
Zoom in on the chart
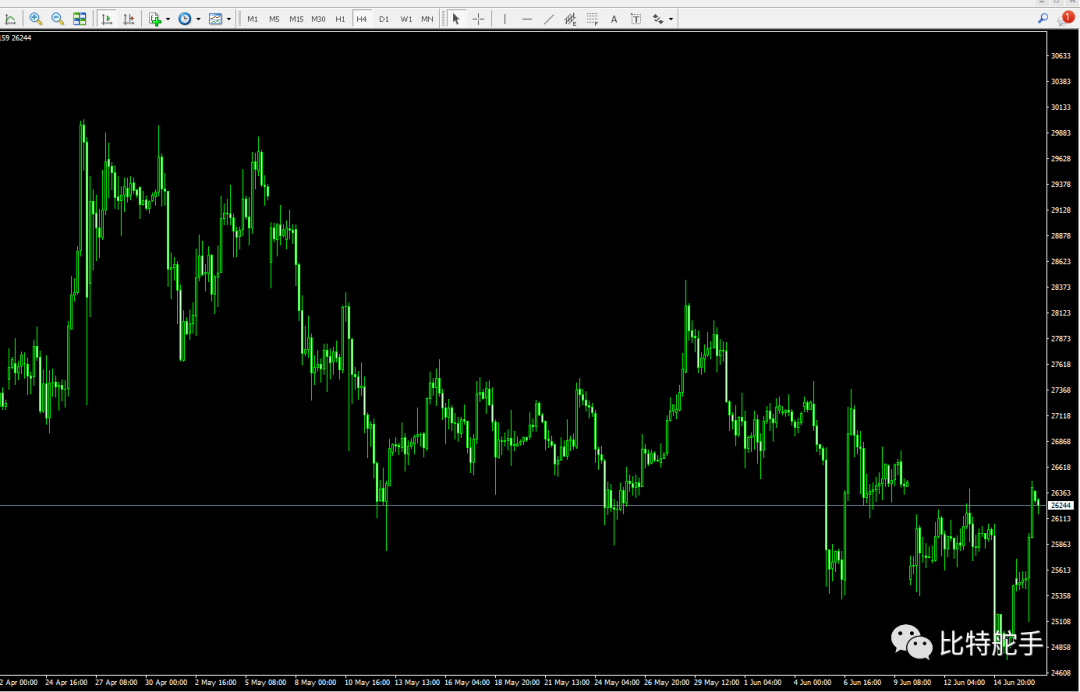tap(36, 19)
